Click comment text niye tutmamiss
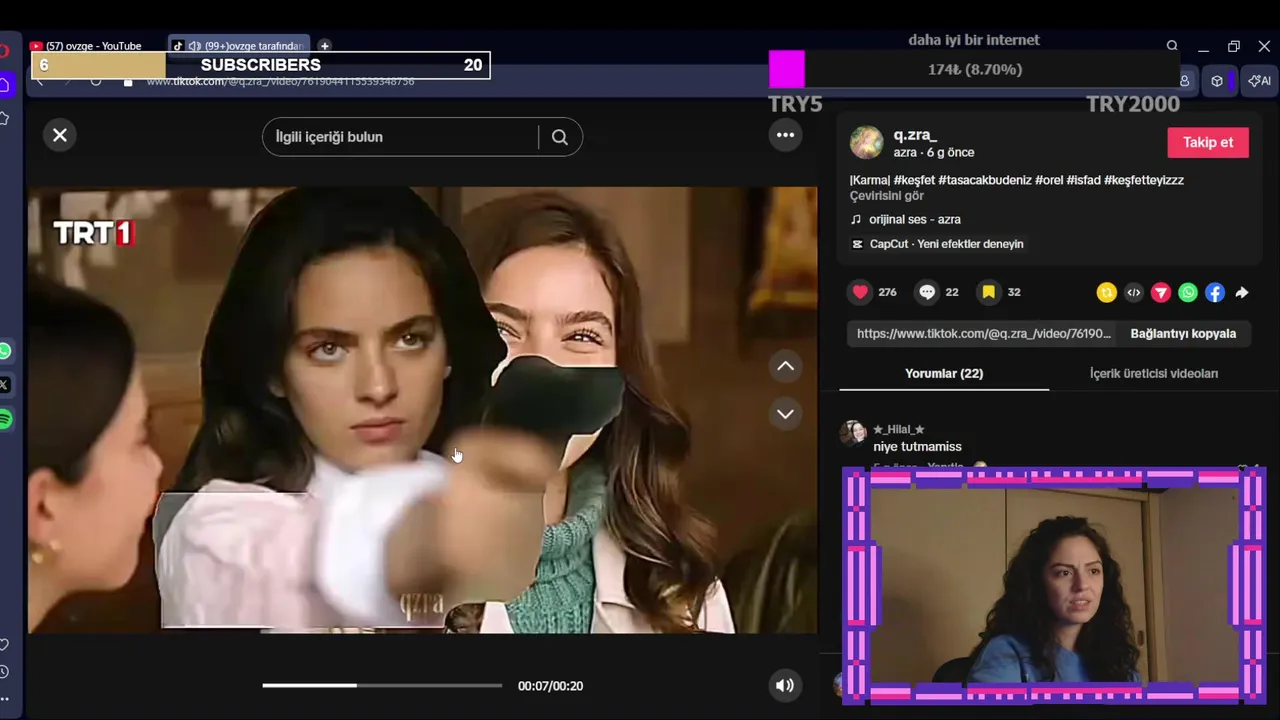Screen dimensions: 1280x720 click(917, 447)
